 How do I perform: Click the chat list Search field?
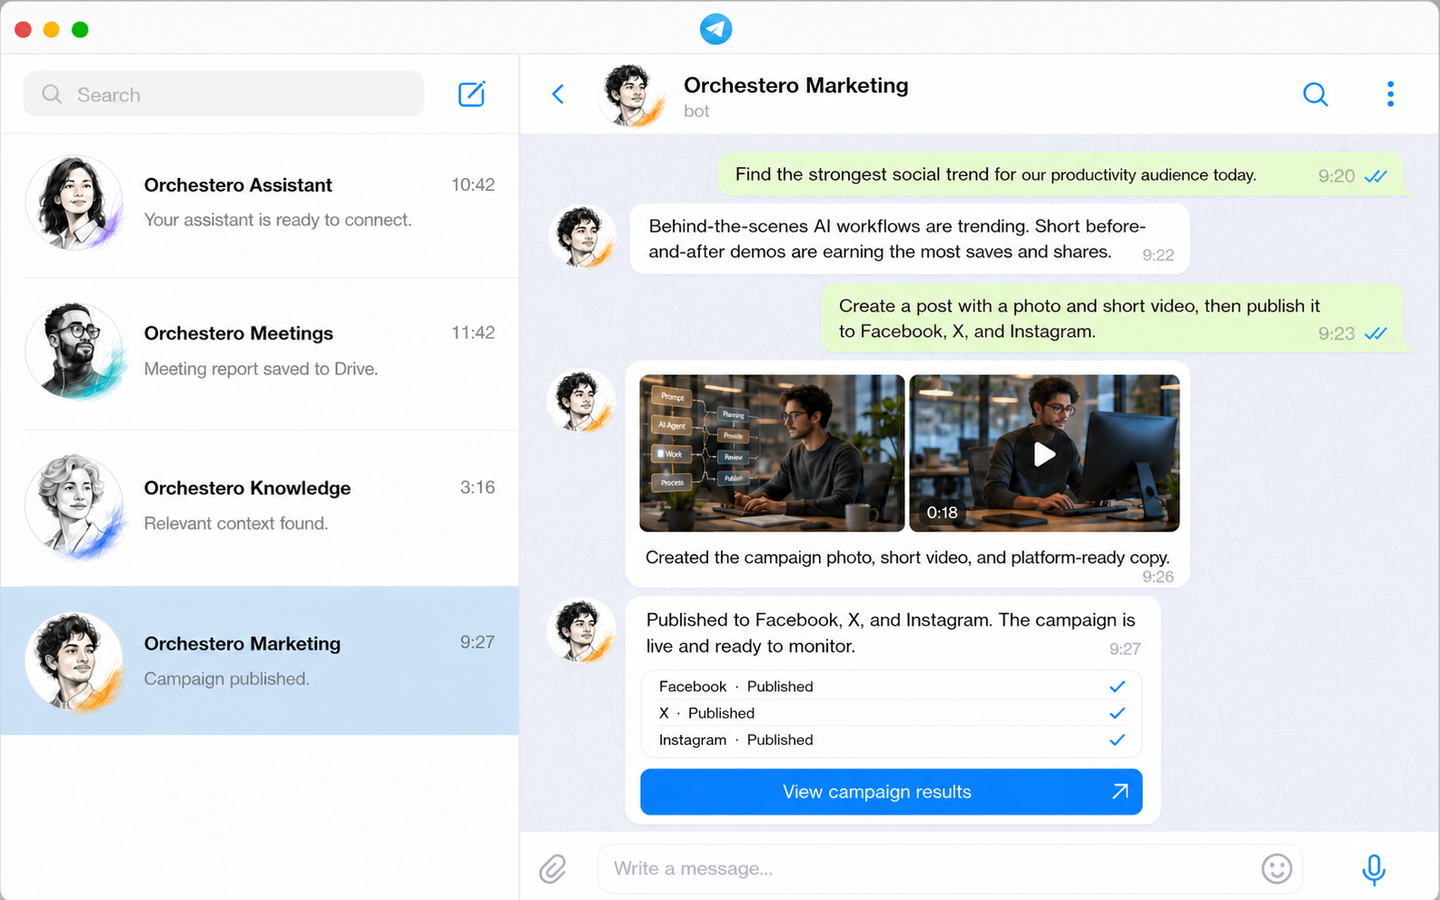tap(223, 94)
